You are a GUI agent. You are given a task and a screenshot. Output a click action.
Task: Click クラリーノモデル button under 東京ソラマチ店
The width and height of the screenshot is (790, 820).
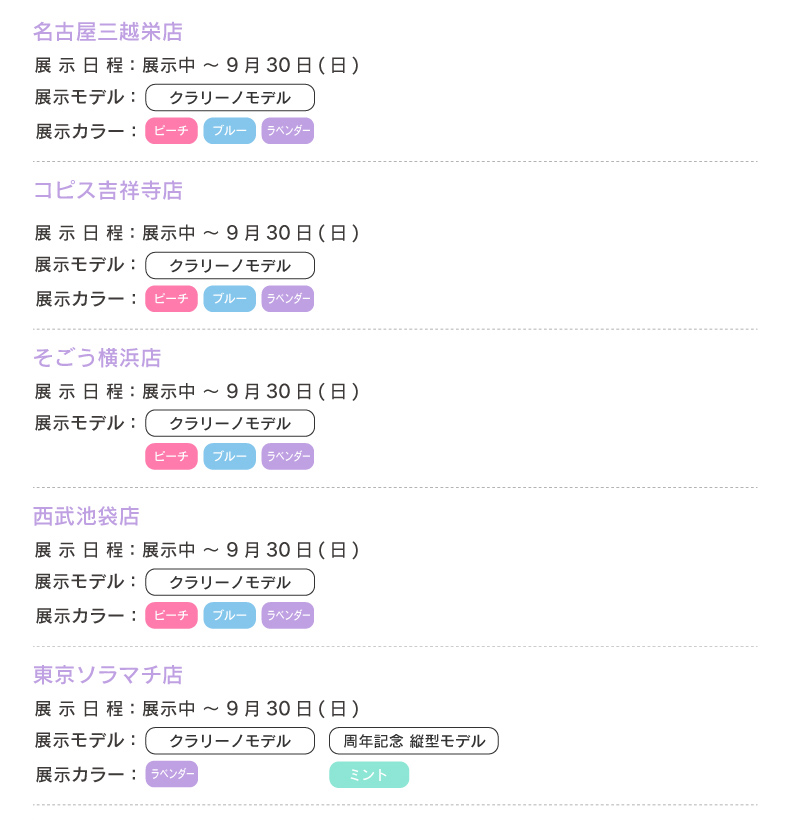pos(230,741)
